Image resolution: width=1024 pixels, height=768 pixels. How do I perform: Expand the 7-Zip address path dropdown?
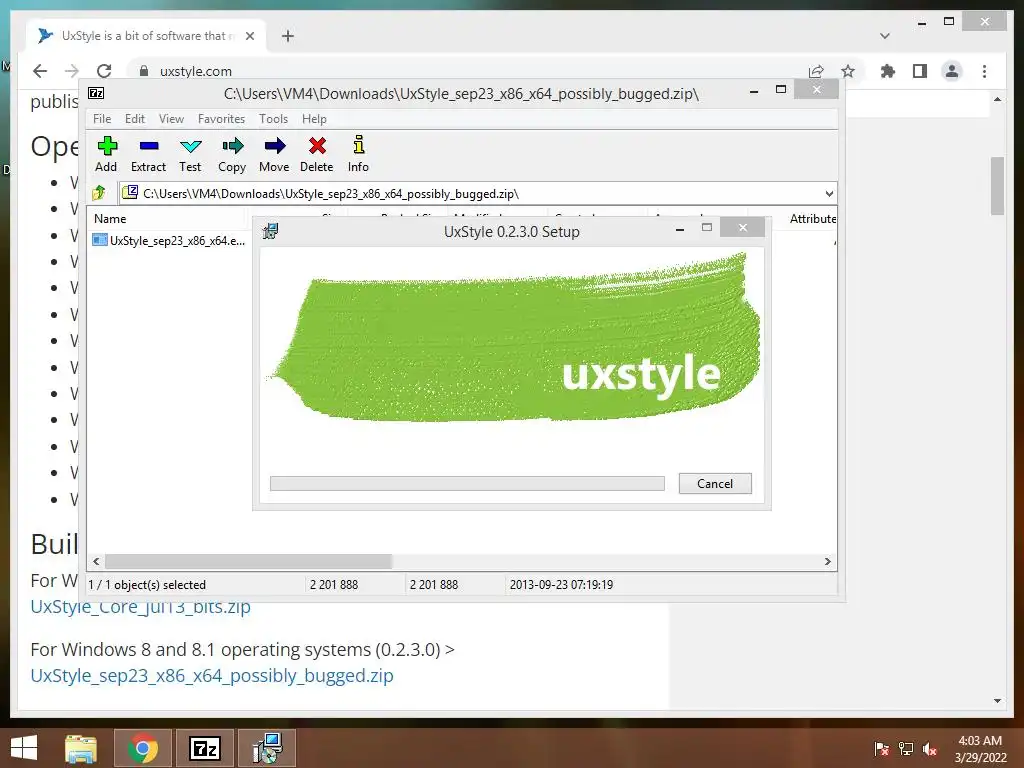tap(829, 193)
